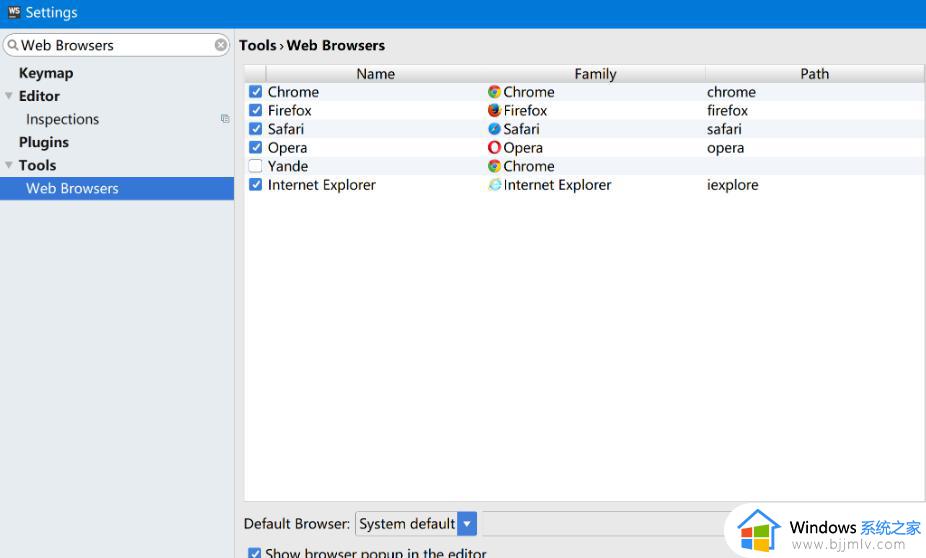926x558 pixels.
Task: Click the Safari compass icon
Action: (x=494, y=129)
